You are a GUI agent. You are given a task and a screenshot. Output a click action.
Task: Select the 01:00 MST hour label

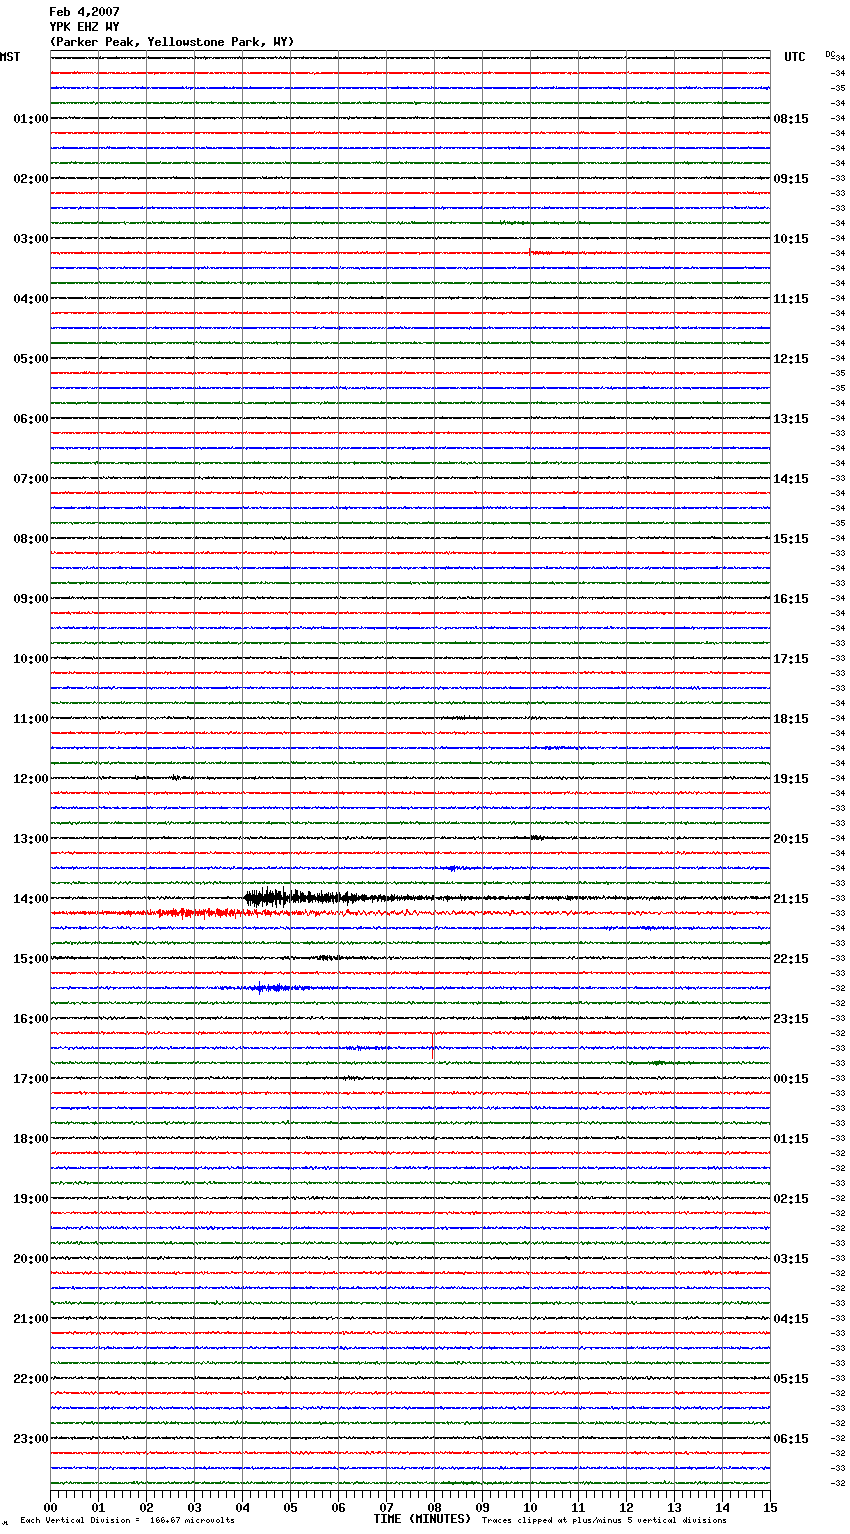(x=30, y=119)
